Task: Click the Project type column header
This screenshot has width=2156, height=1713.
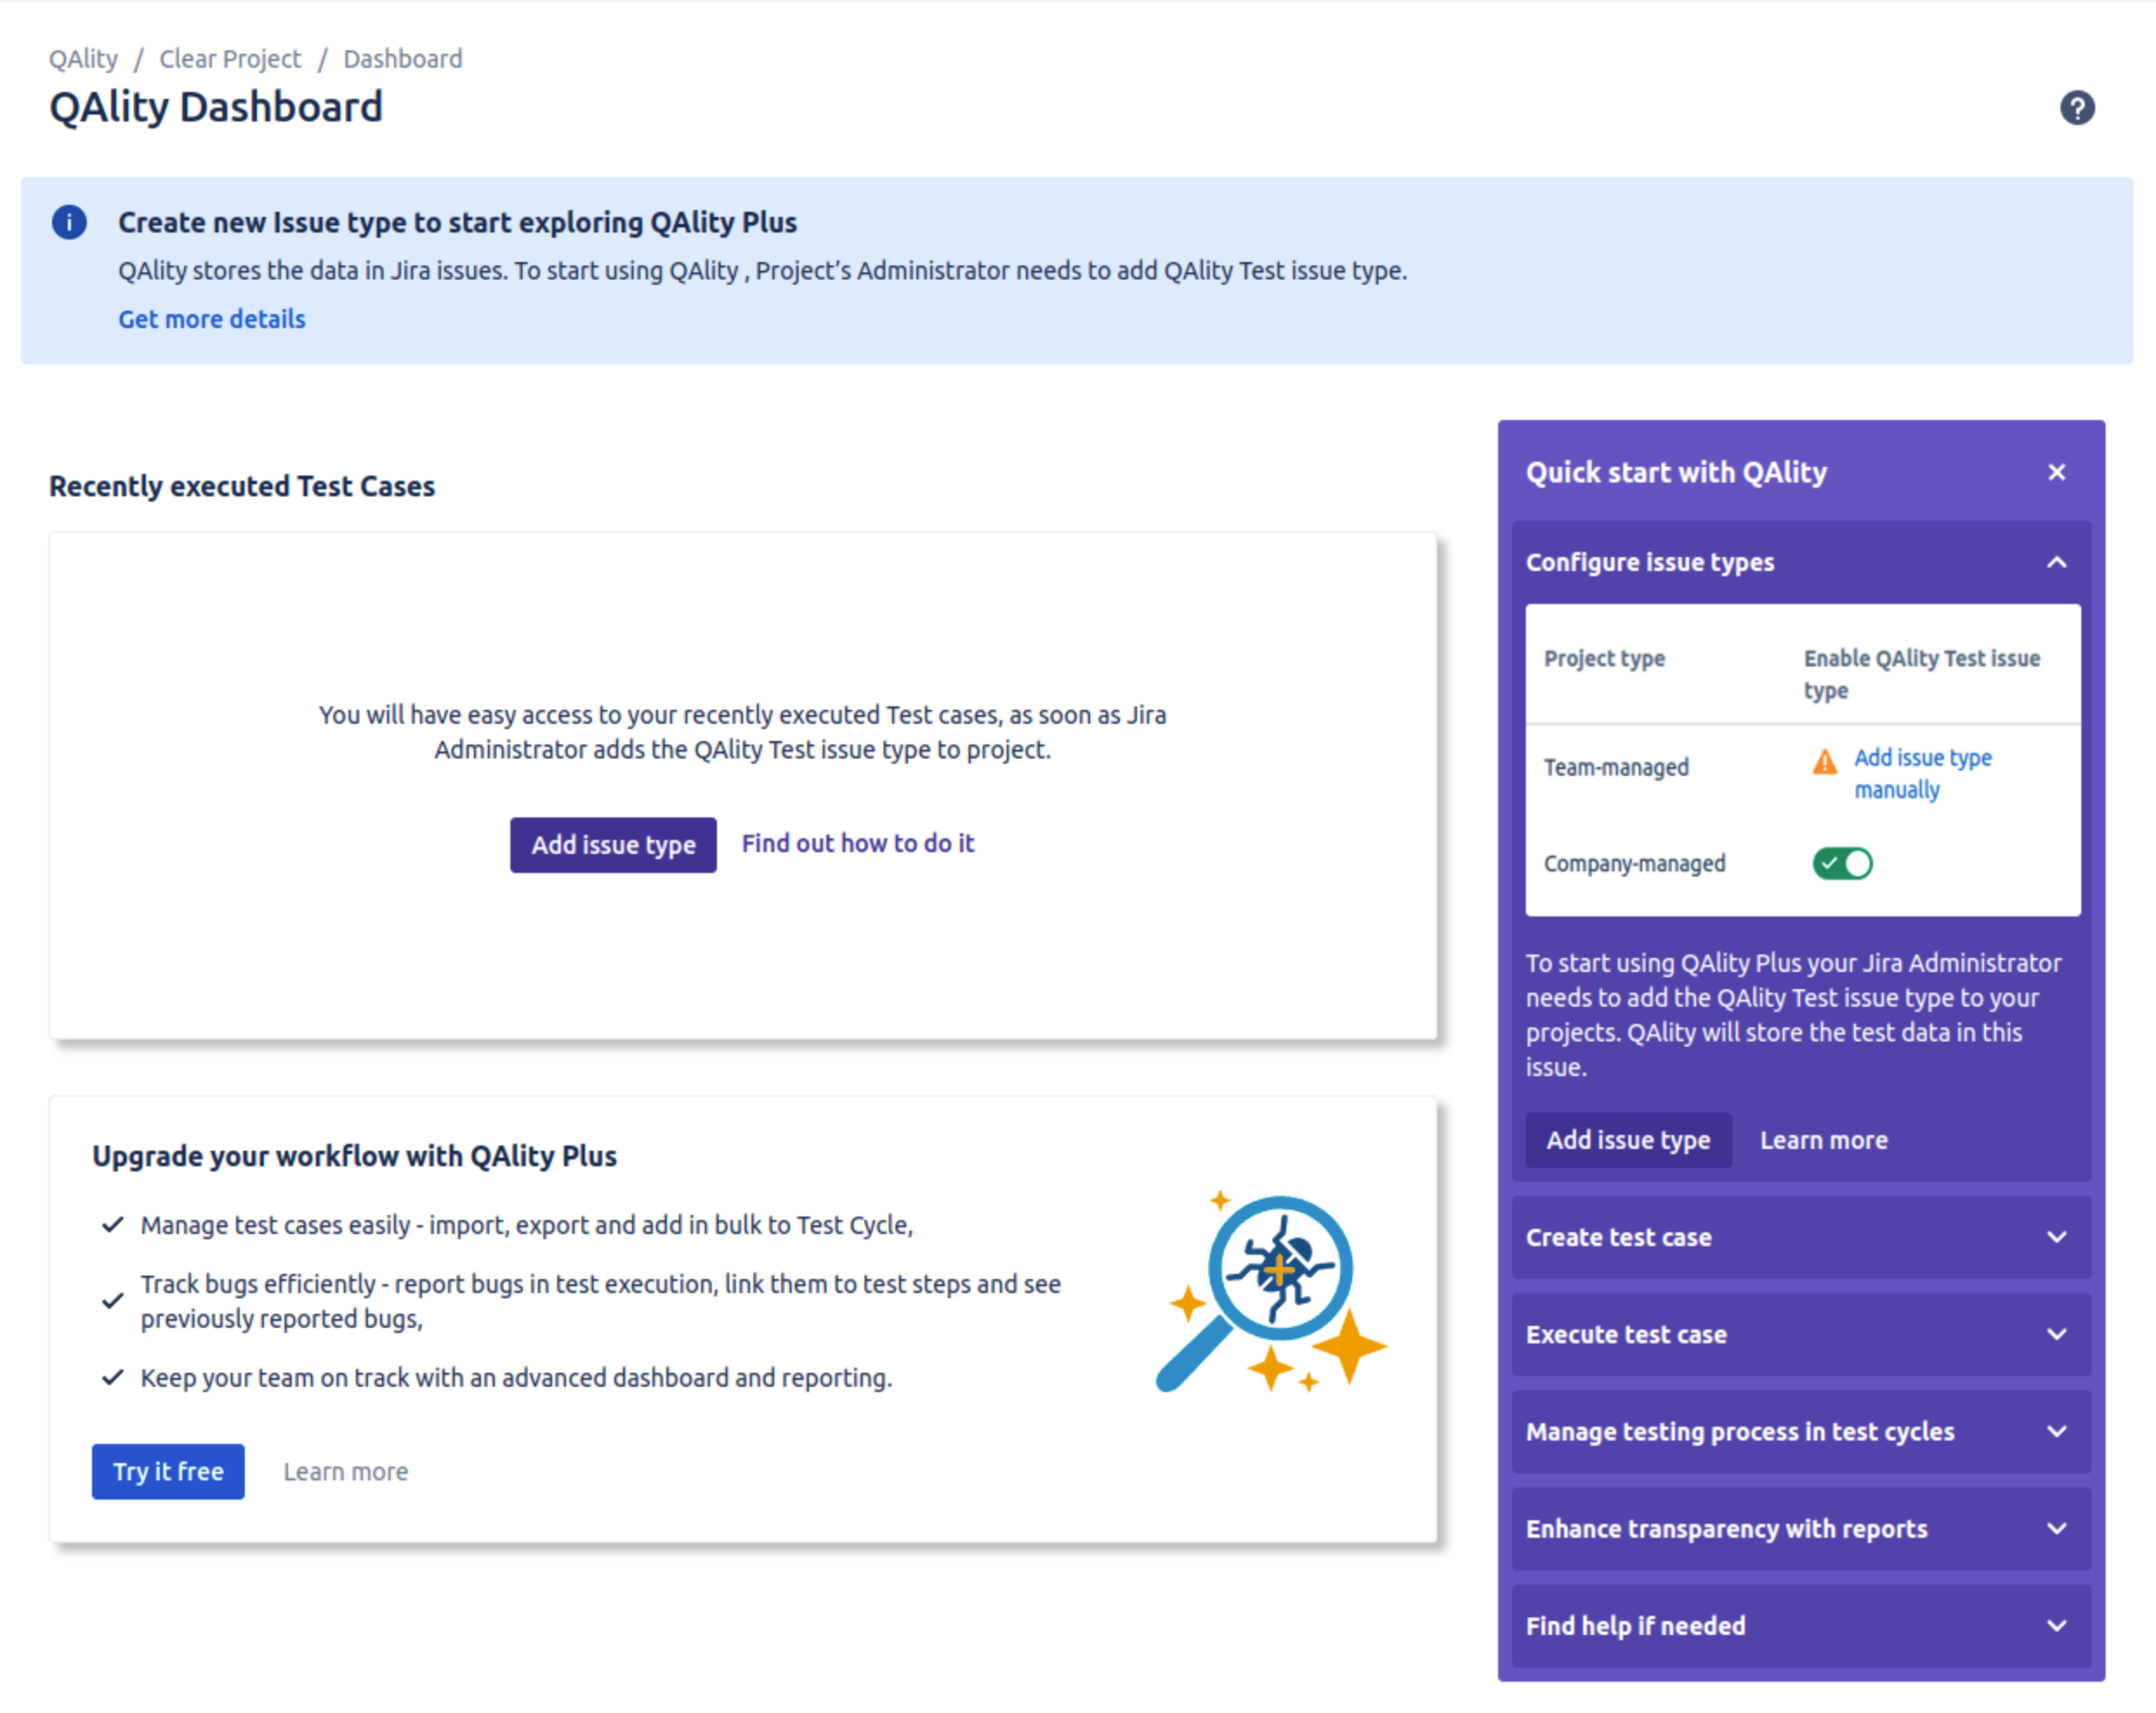Action: pos(1604,658)
